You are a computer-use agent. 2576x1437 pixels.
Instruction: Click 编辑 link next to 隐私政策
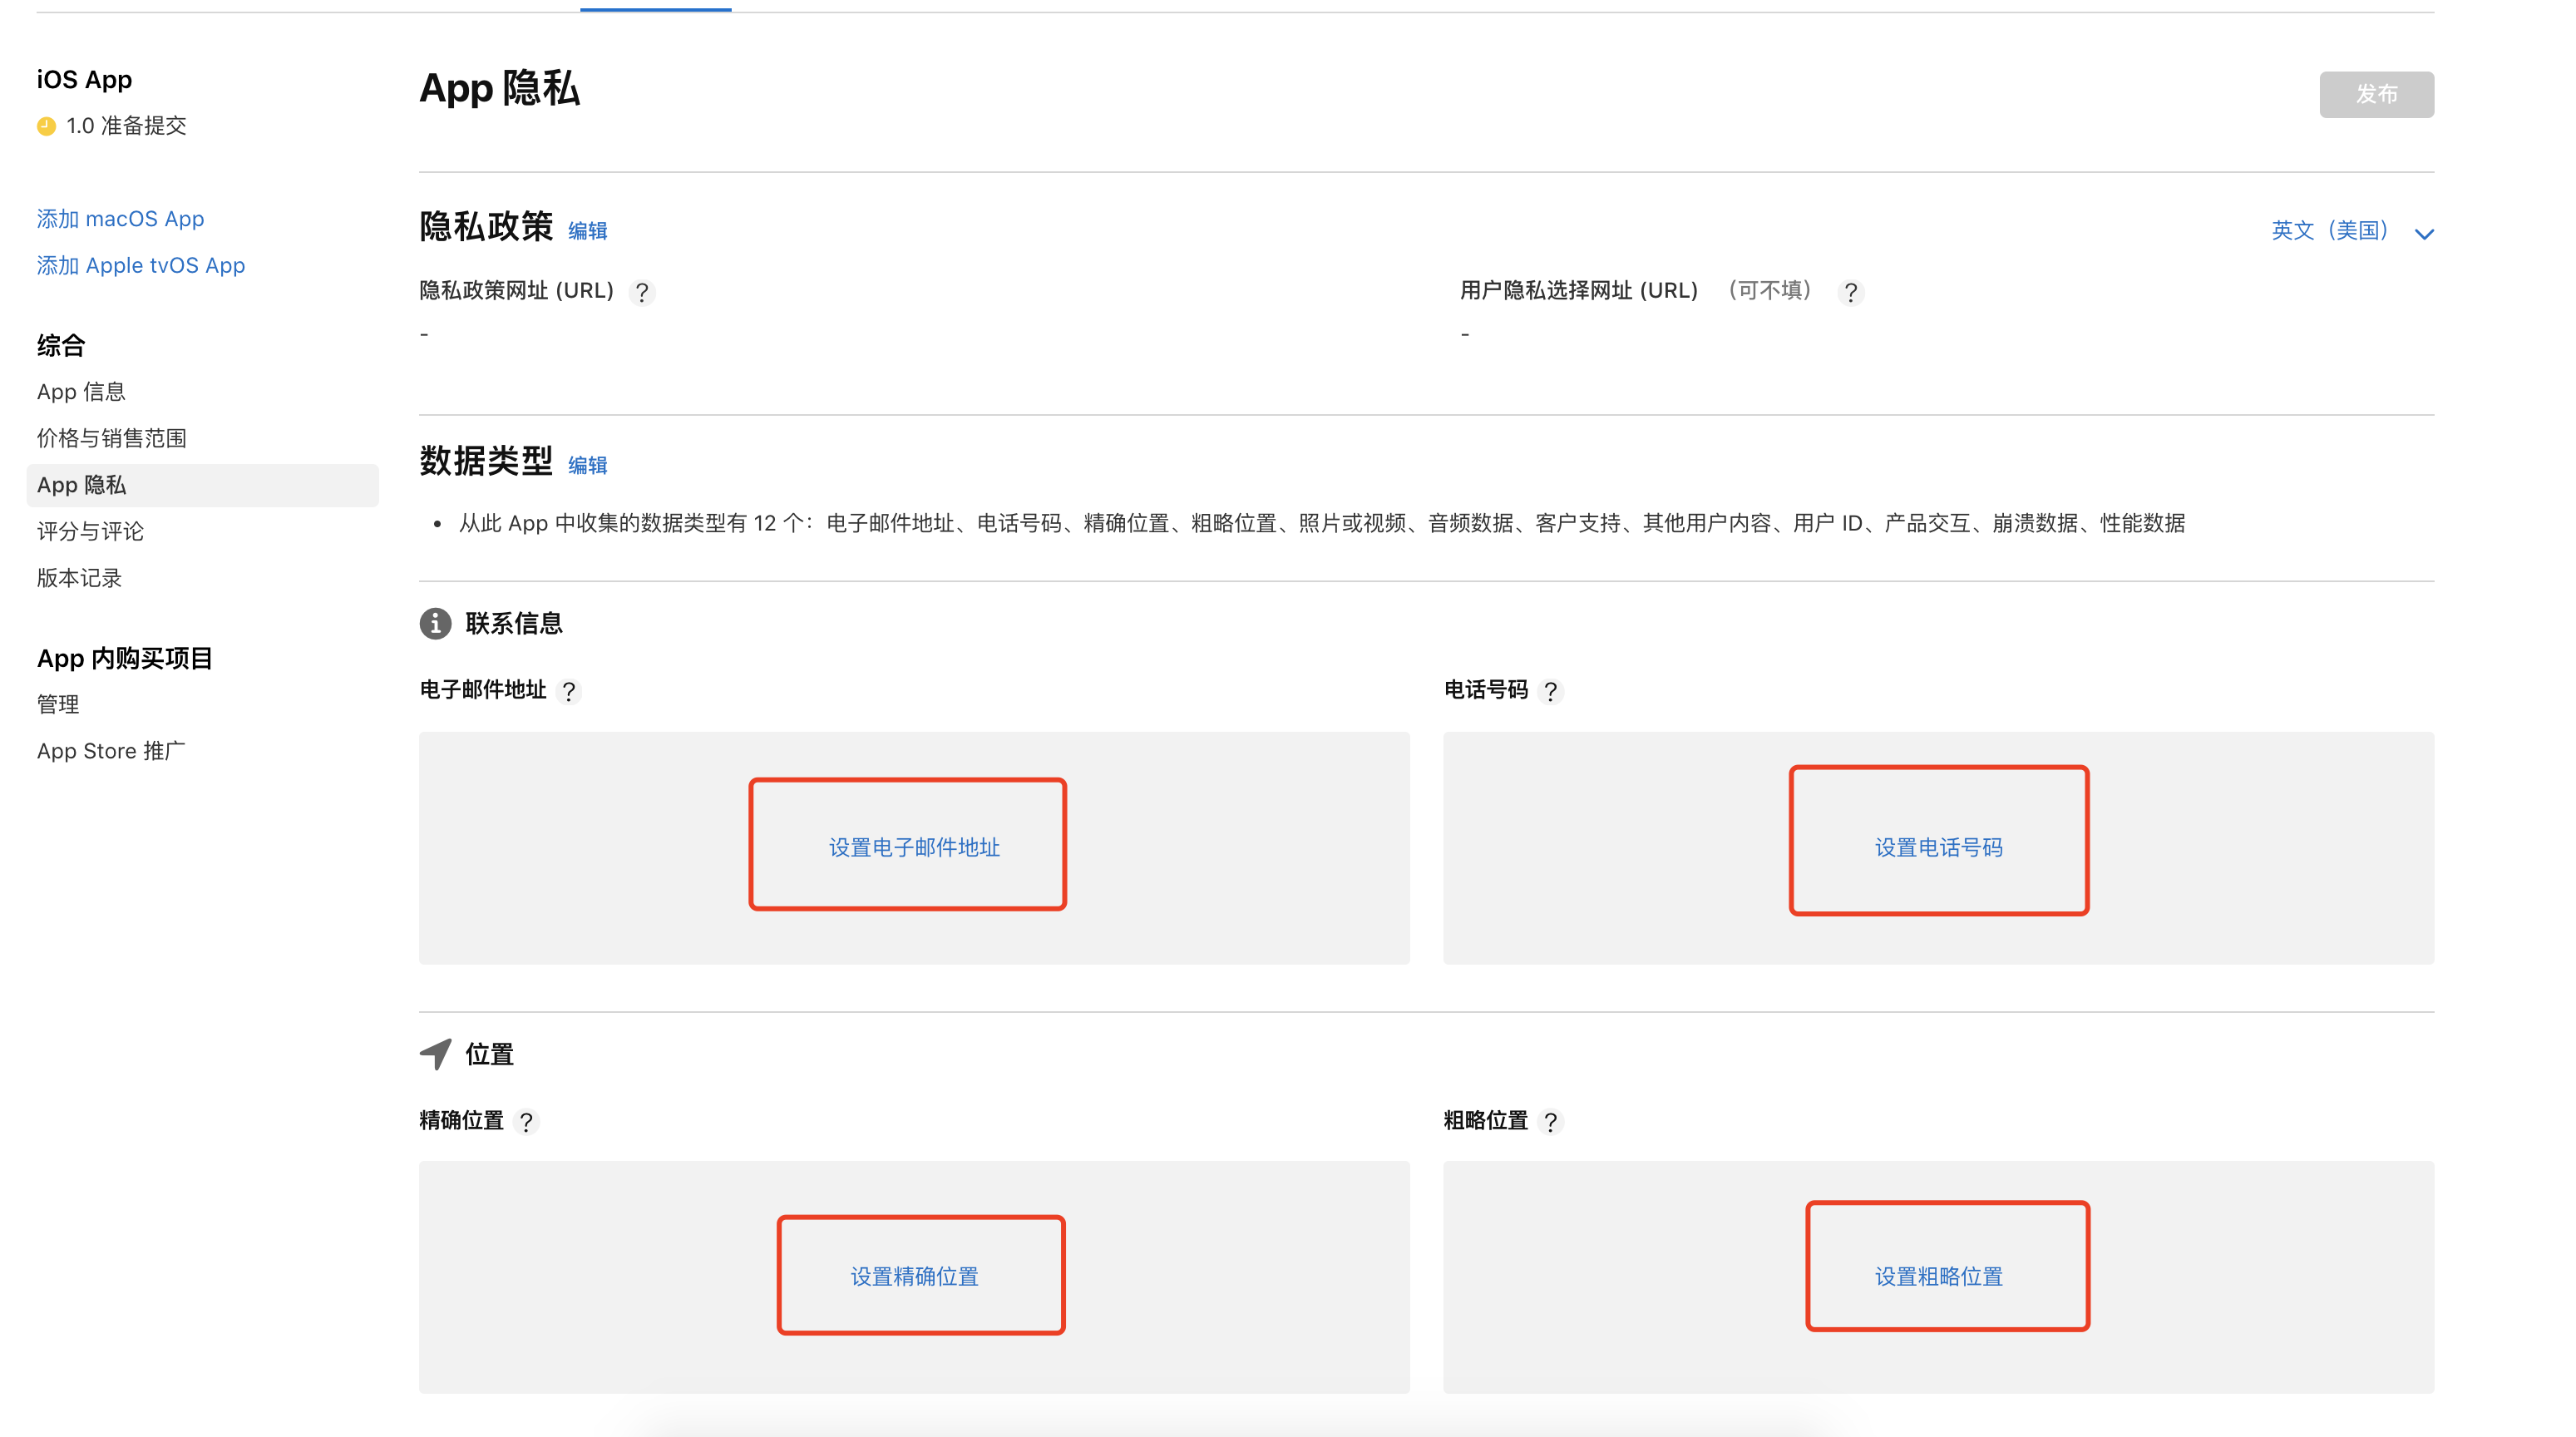coord(588,231)
